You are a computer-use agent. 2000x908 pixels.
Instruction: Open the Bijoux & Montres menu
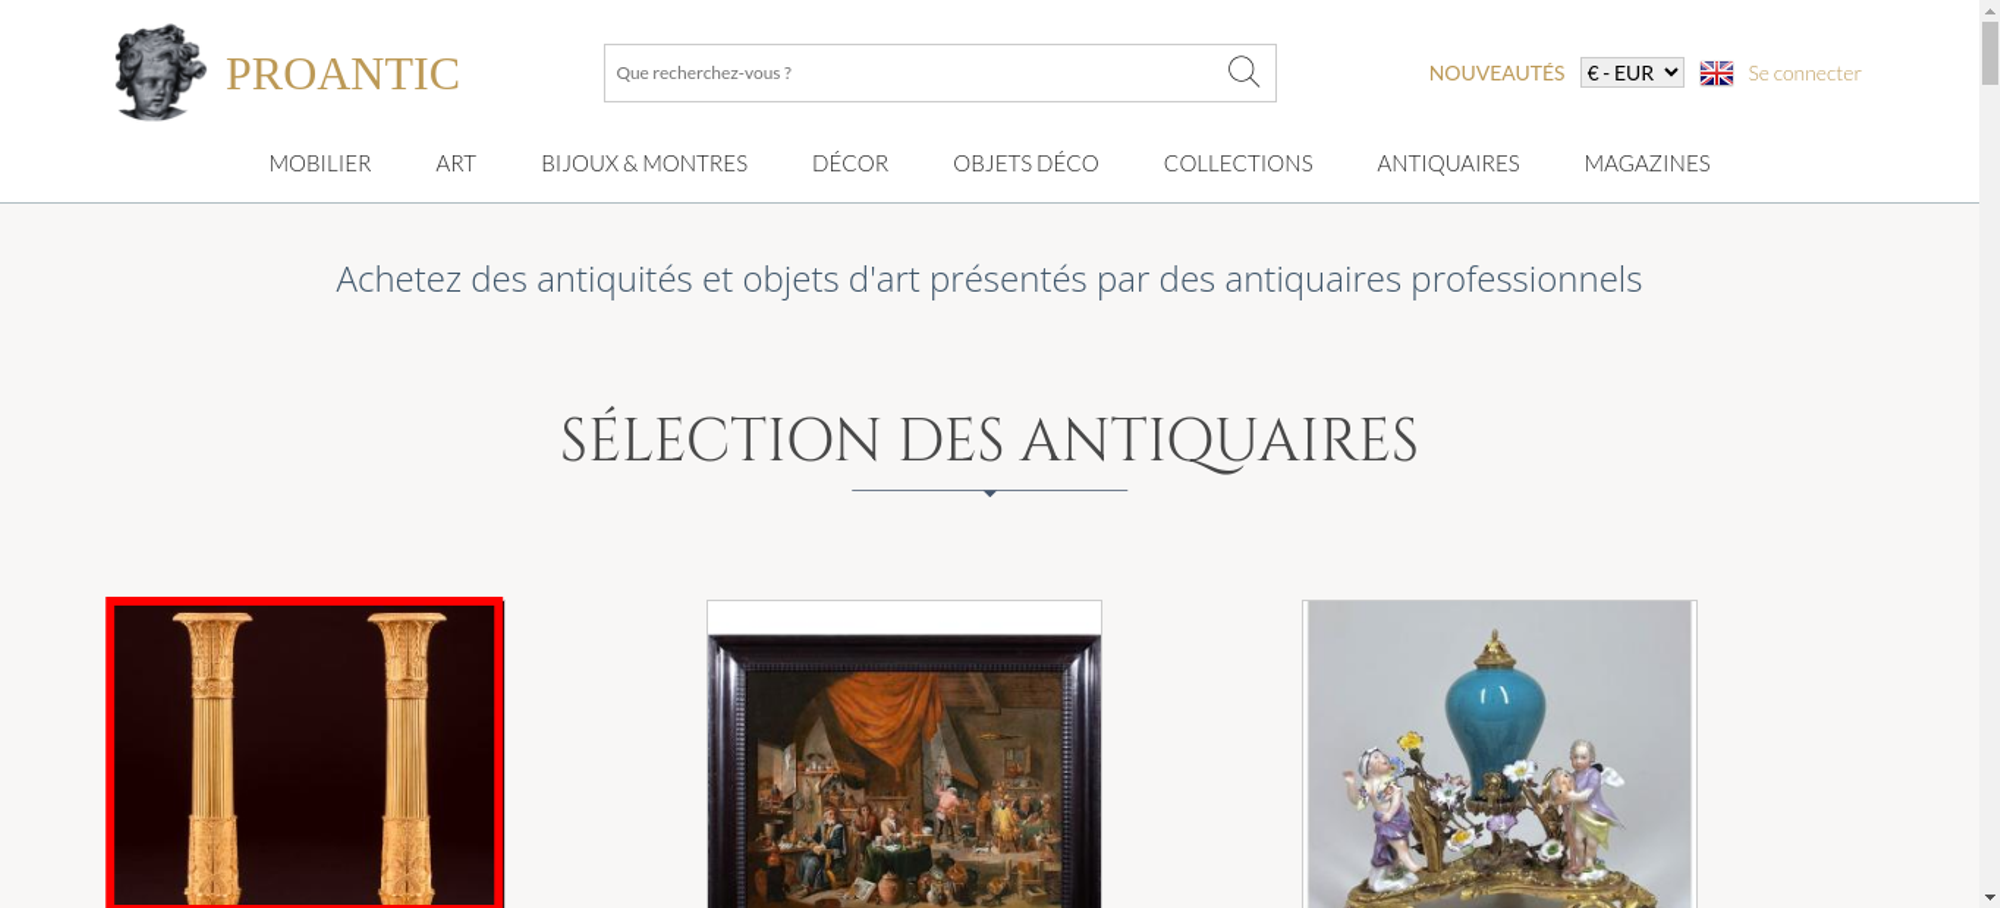(x=644, y=163)
